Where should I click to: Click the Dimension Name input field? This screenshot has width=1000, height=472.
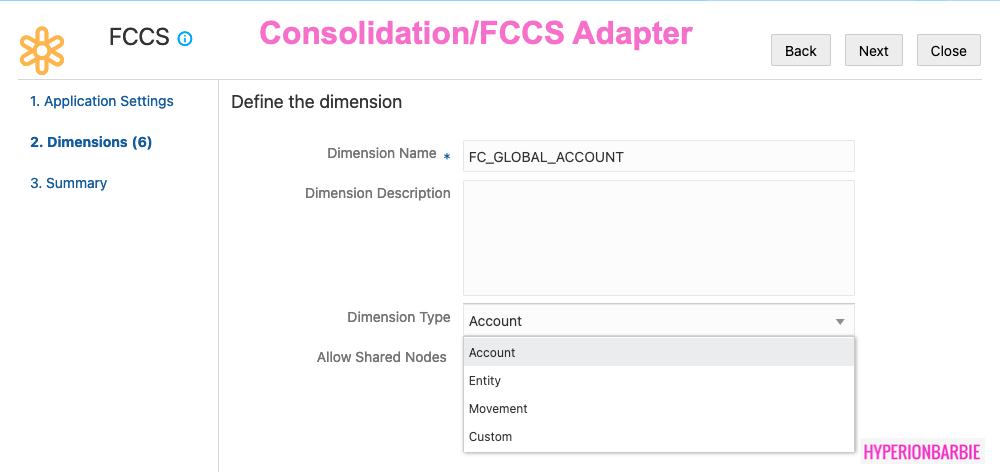(658, 157)
